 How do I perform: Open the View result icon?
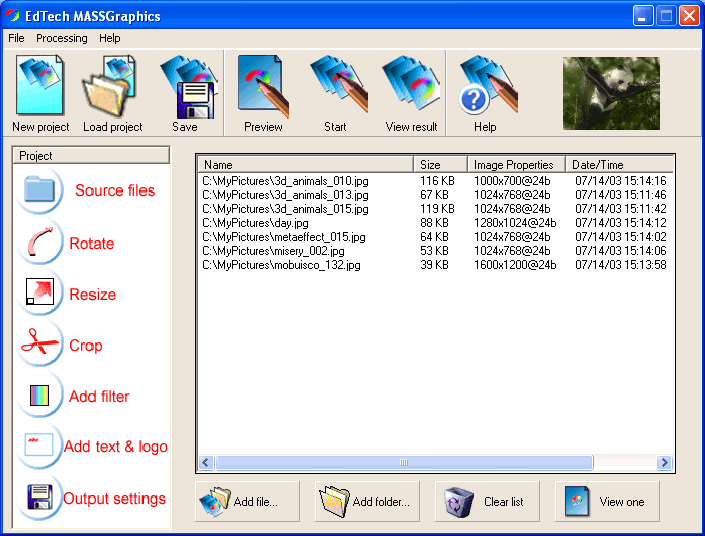tap(411, 83)
